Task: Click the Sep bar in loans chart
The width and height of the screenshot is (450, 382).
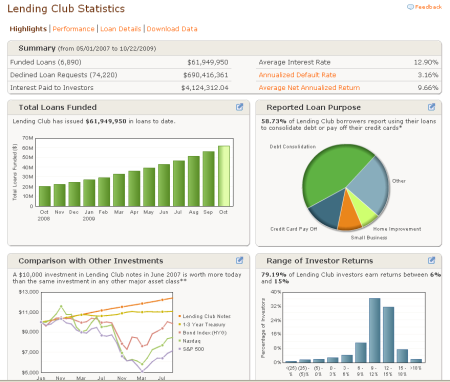Action: (x=209, y=179)
